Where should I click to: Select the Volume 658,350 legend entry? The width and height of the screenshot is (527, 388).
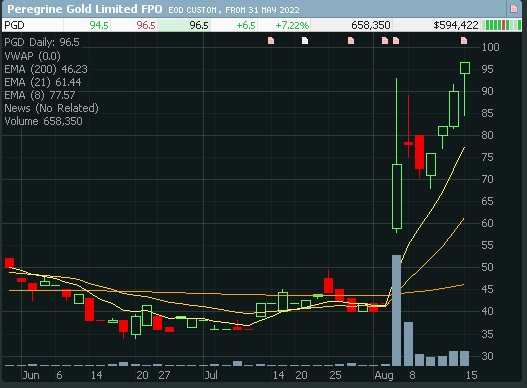pyautogui.click(x=43, y=121)
